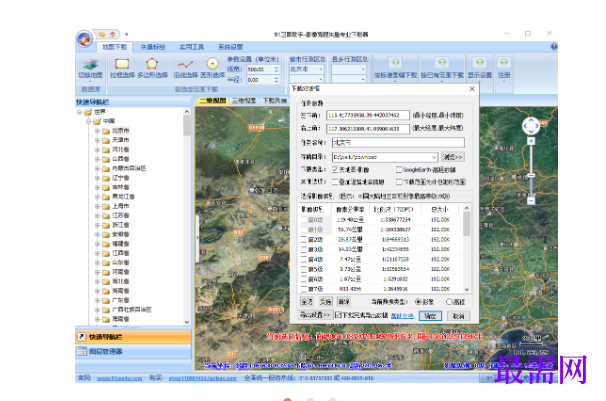This screenshot has height=401, width=606.
Task: Click the 全选 select all button
Action: point(307,302)
